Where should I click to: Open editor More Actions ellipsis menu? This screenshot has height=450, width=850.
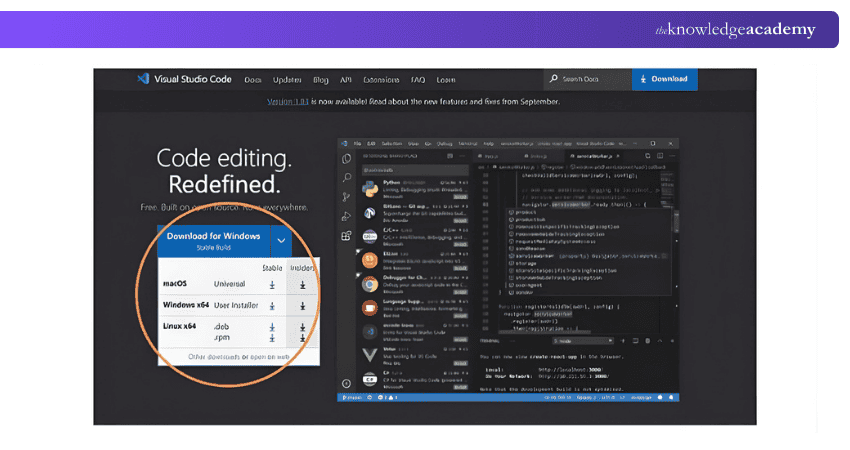(x=672, y=156)
